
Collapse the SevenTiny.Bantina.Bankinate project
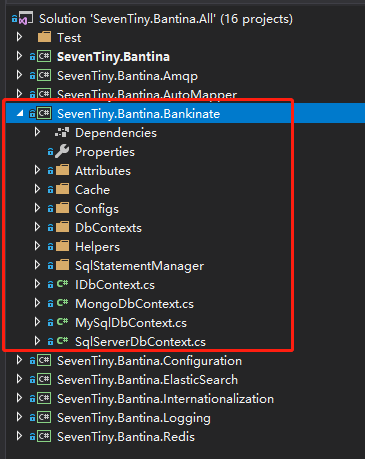click(x=20, y=113)
